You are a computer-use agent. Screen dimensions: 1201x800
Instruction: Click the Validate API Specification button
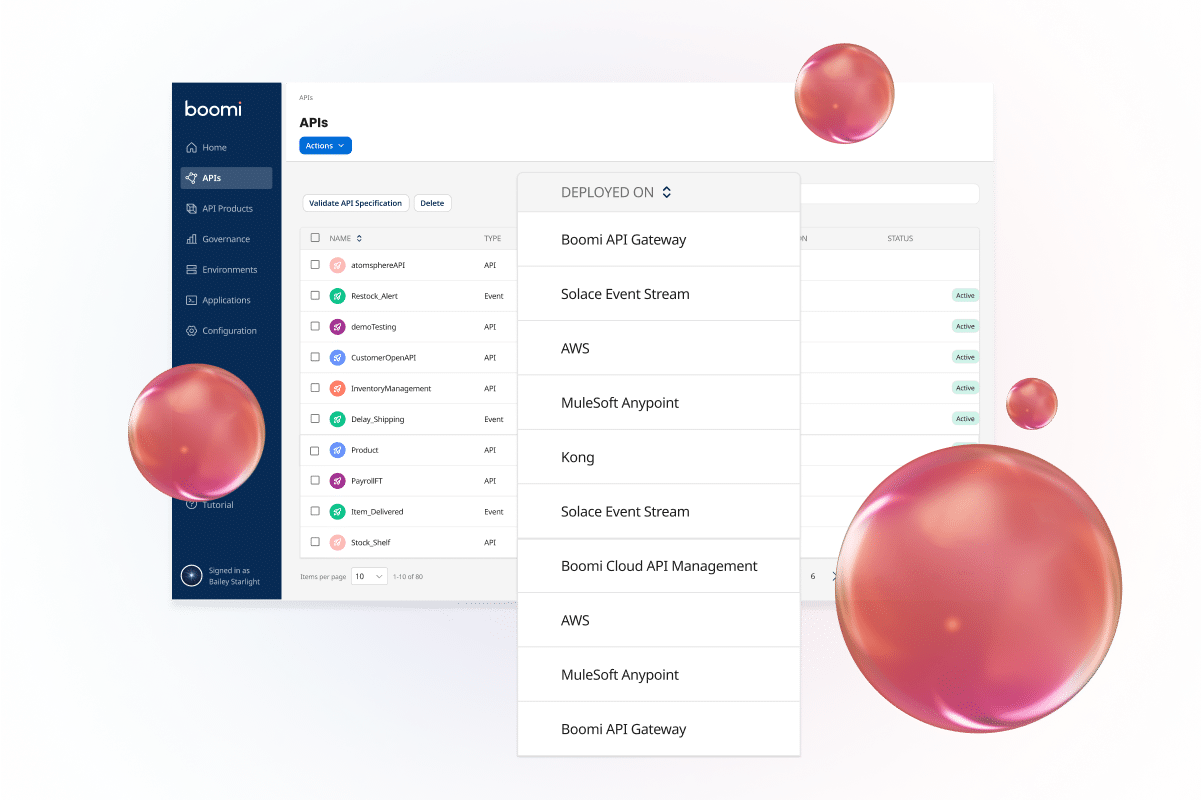(x=355, y=203)
